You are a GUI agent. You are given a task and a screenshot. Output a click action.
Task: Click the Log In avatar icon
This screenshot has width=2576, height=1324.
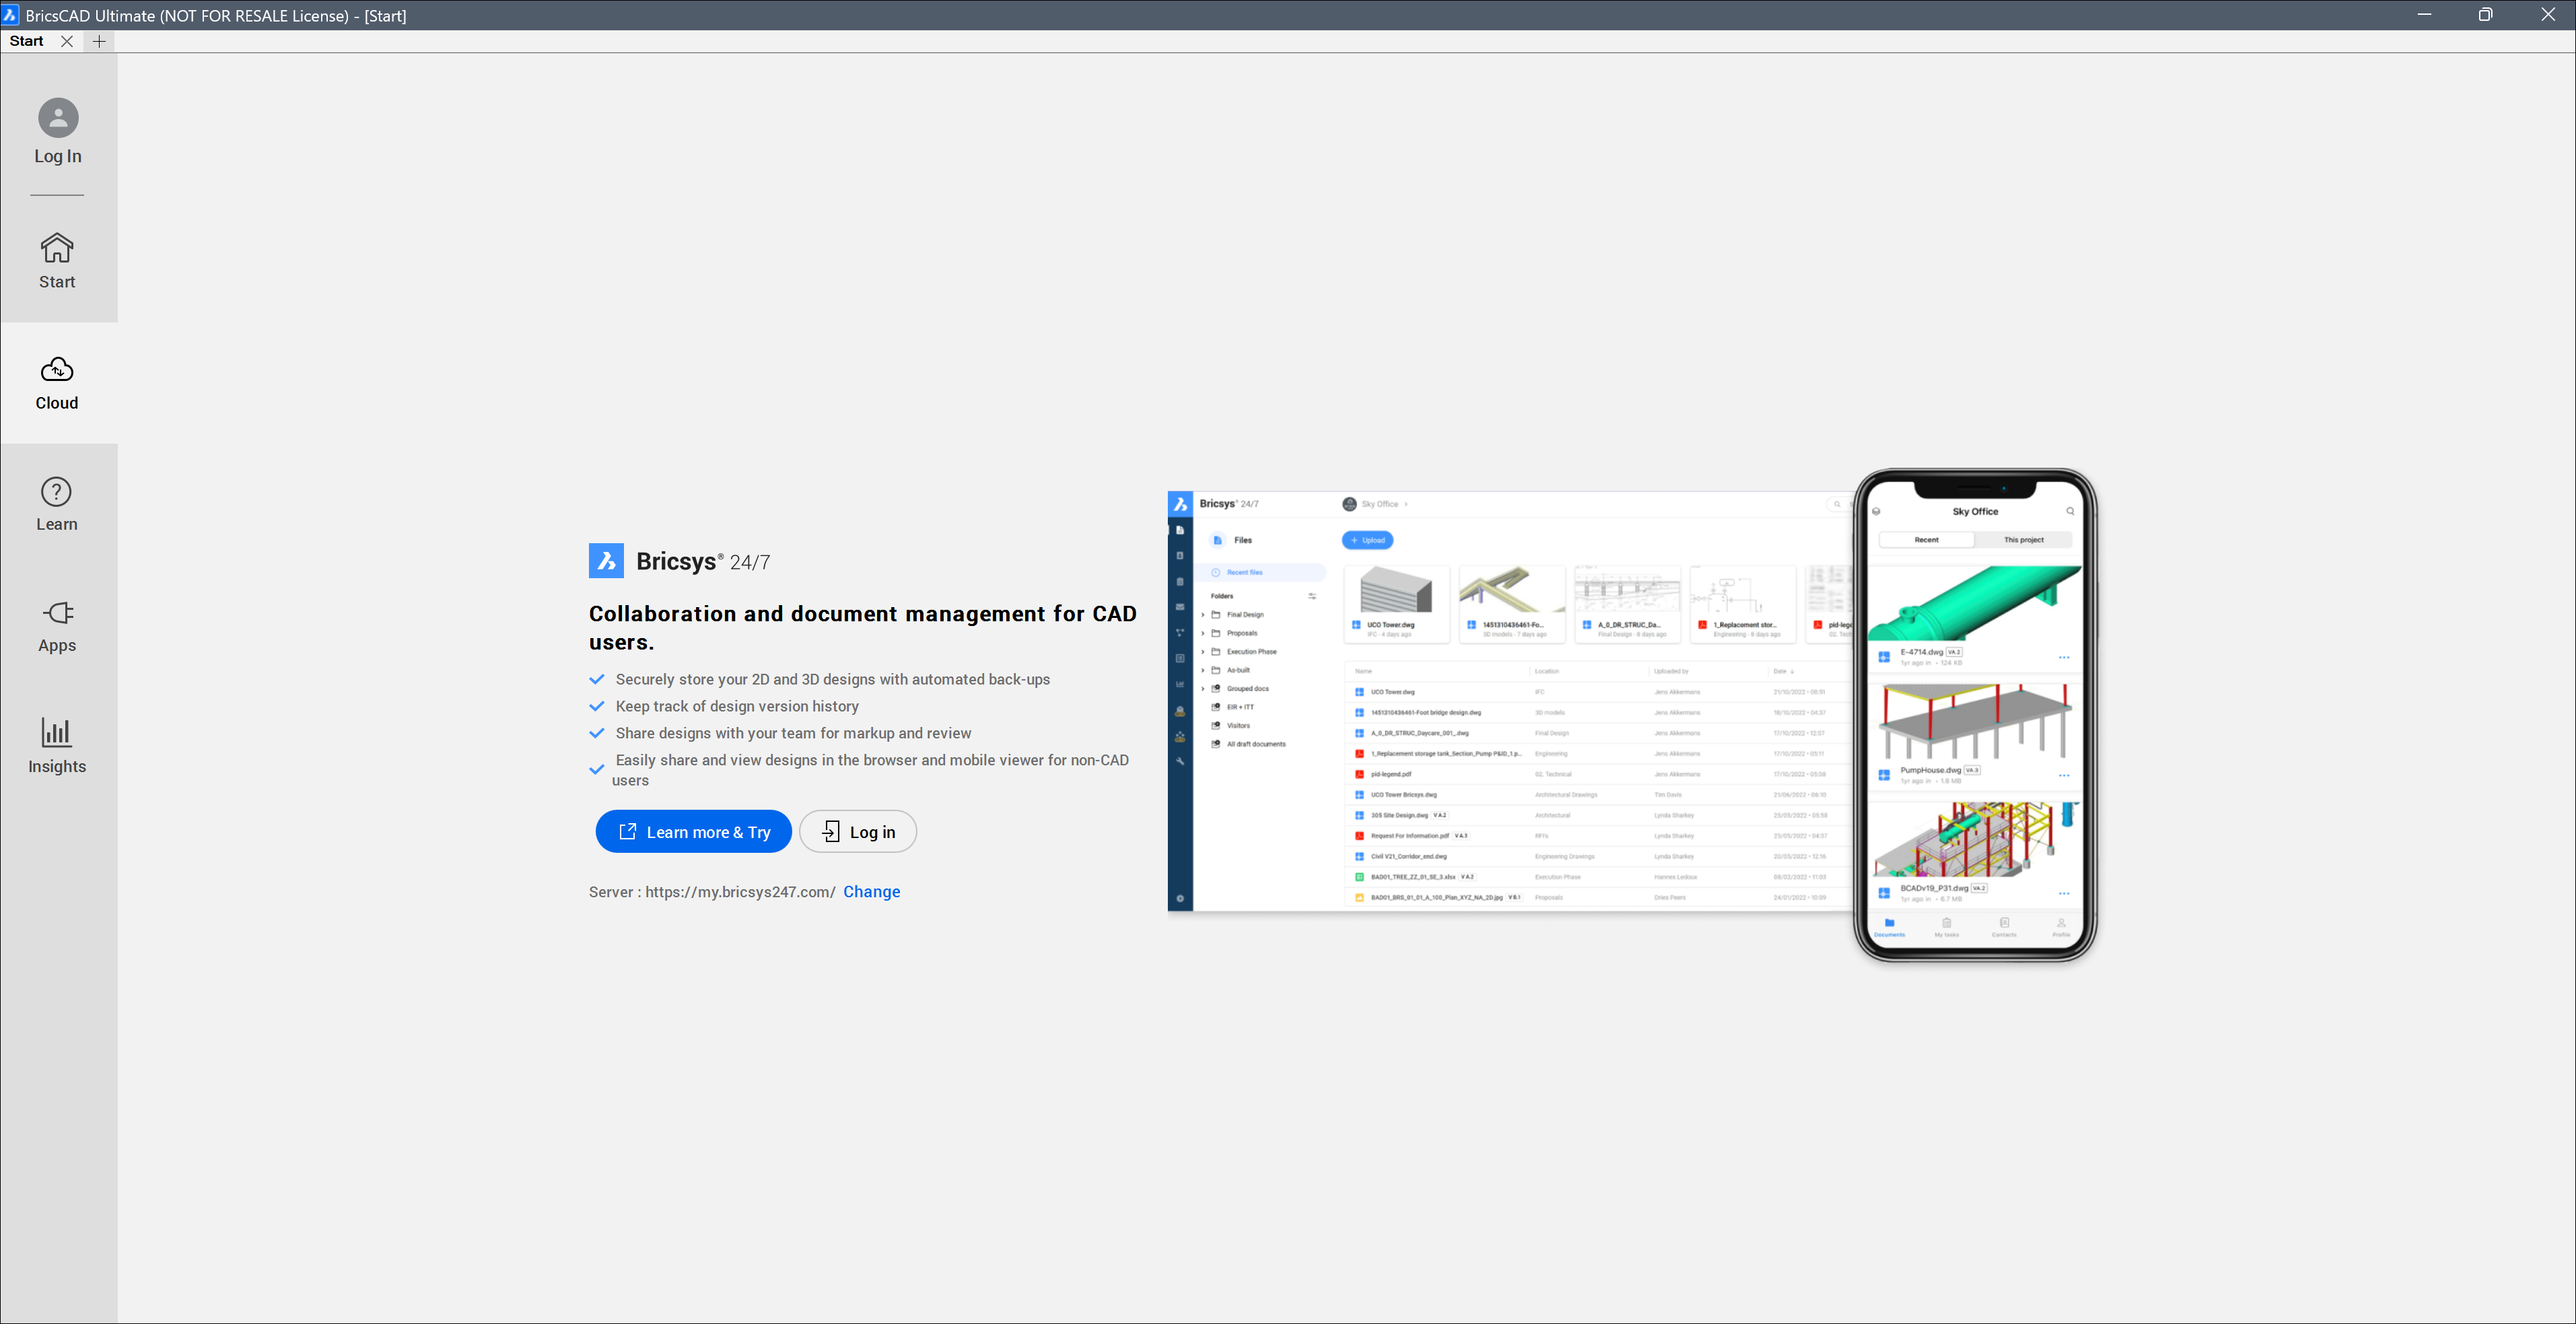coord(58,118)
